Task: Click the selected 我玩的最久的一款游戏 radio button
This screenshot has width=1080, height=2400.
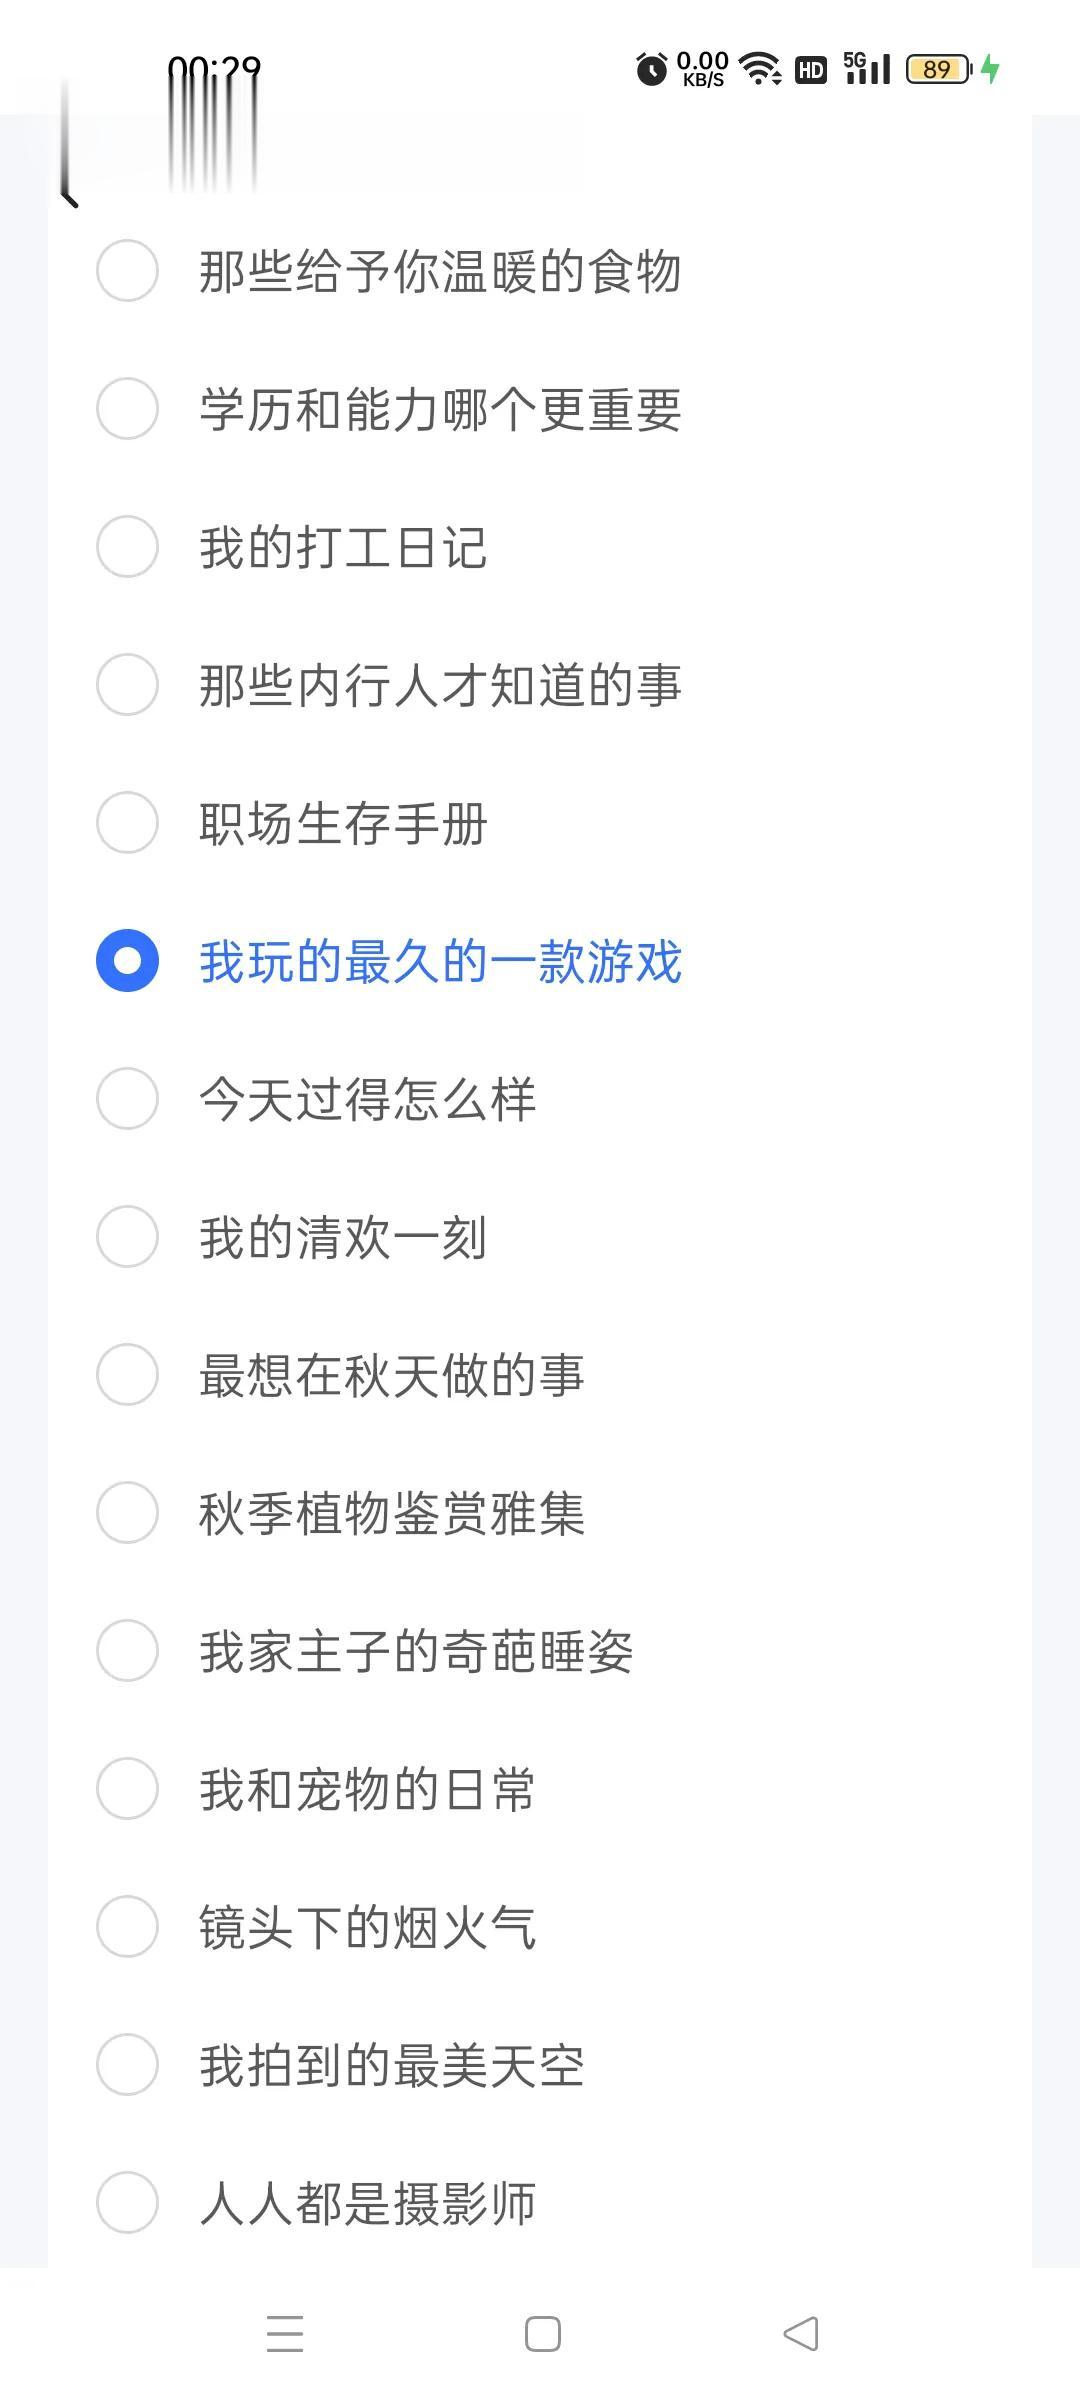Action: tap(127, 960)
